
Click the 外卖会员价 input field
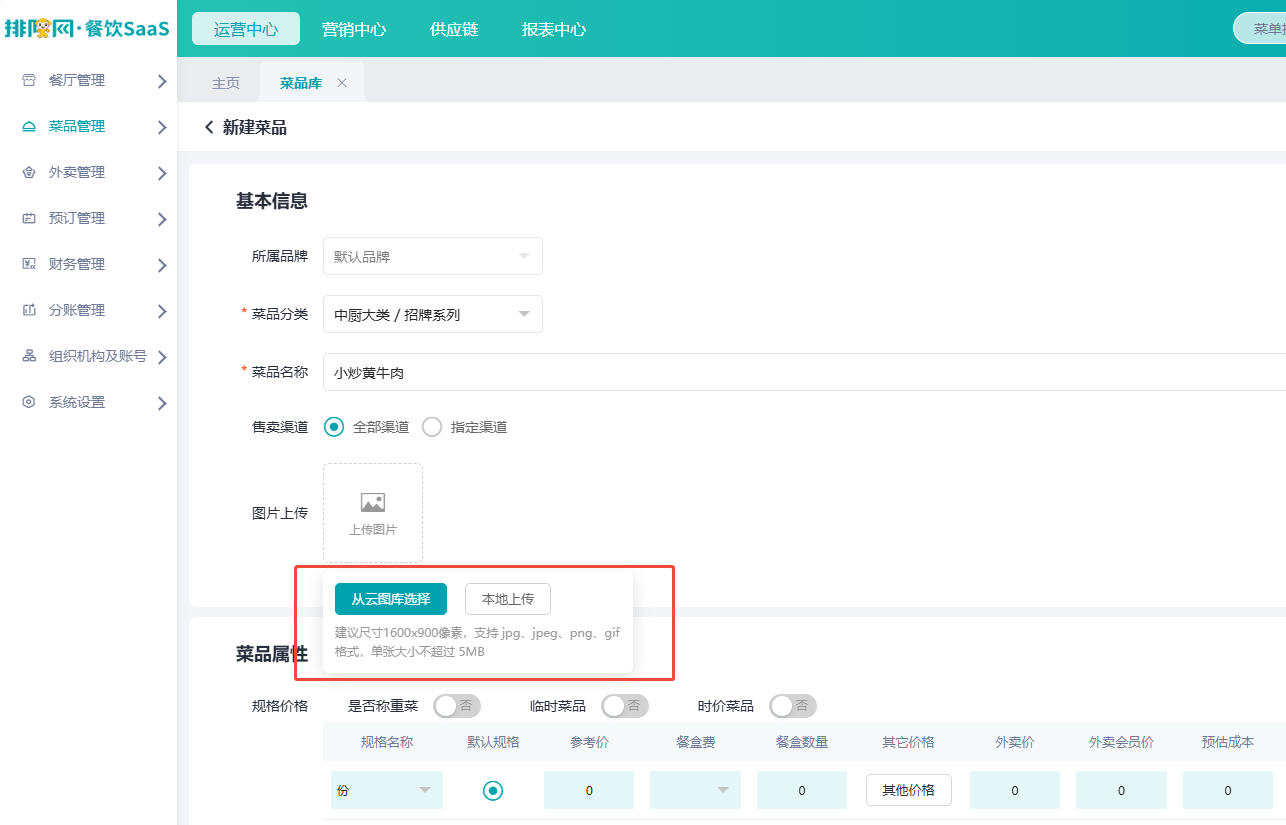(x=1121, y=790)
